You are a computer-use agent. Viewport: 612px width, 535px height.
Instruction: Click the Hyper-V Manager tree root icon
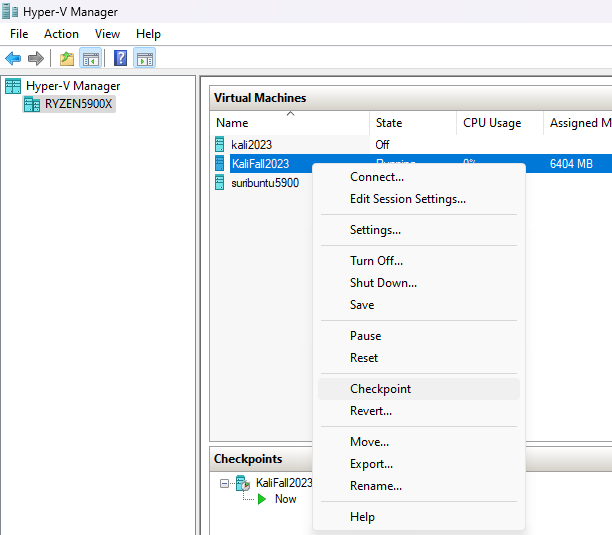click(x=13, y=86)
